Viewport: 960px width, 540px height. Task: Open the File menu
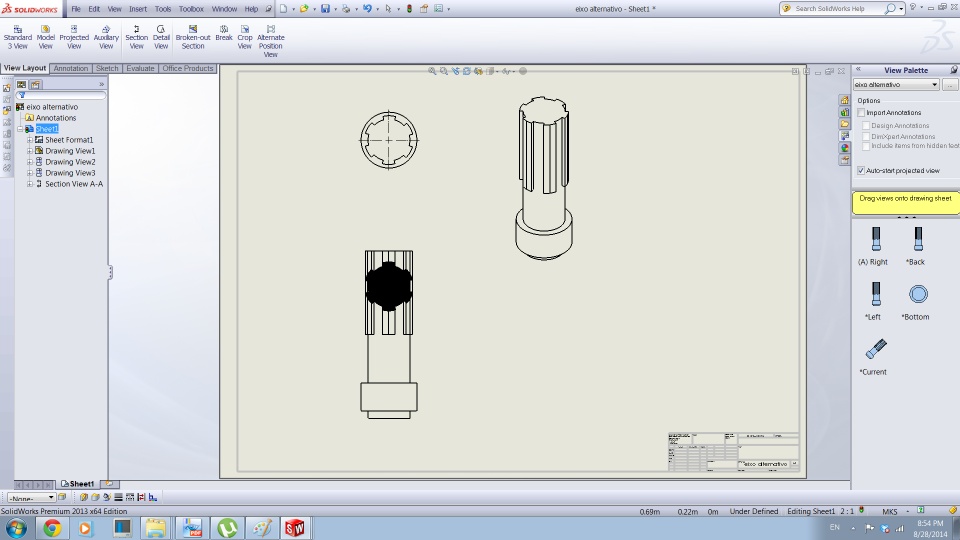(x=76, y=9)
